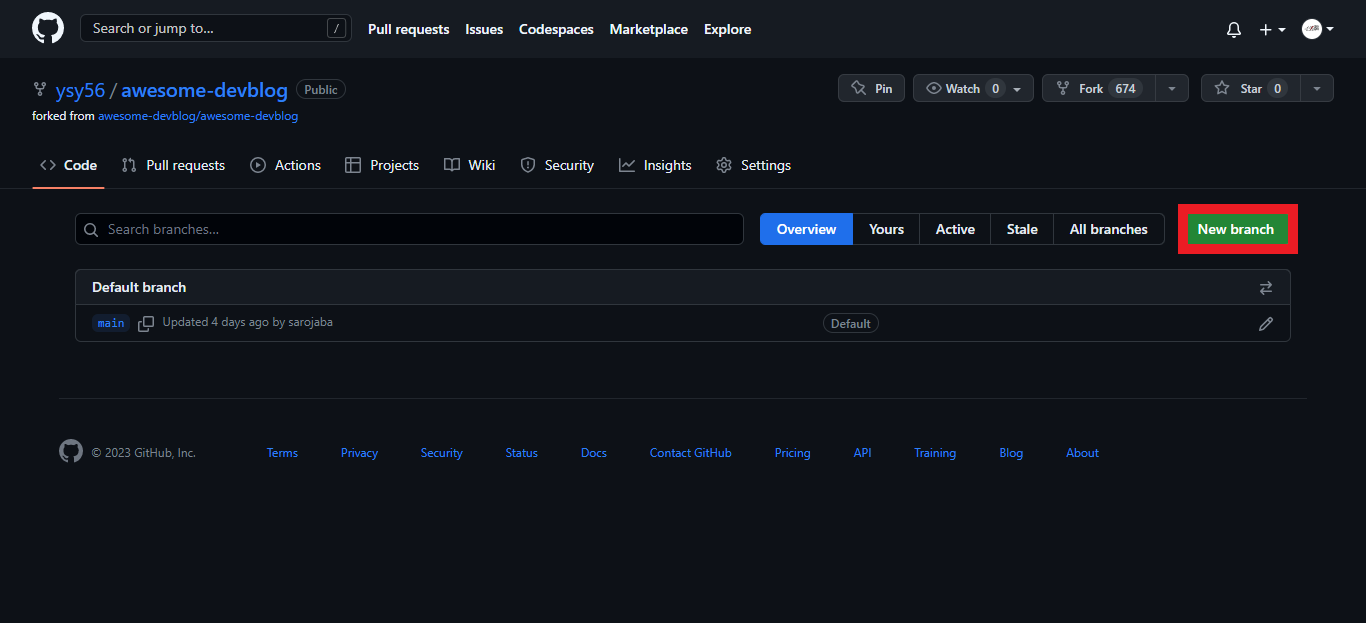This screenshot has width=1366, height=623.
Task: Open the upstream awesome-devblog/awesome-devblog link
Action: pyautogui.click(x=198, y=116)
